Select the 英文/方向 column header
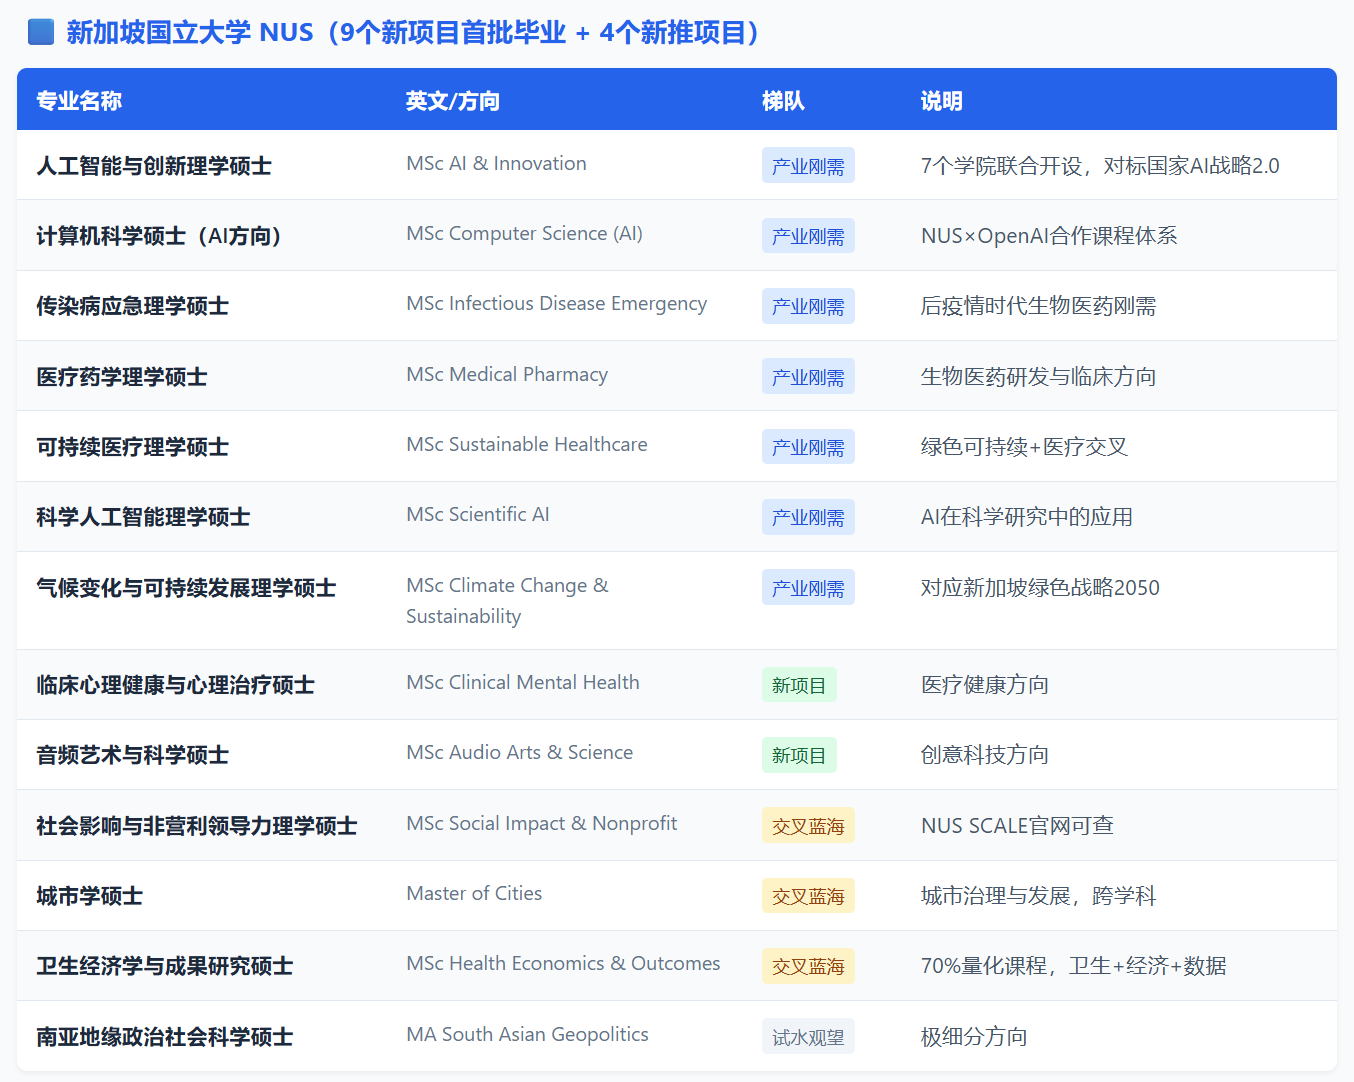Image resolution: width=1354 pixels, height=1082 pixels. coord(453,101)
